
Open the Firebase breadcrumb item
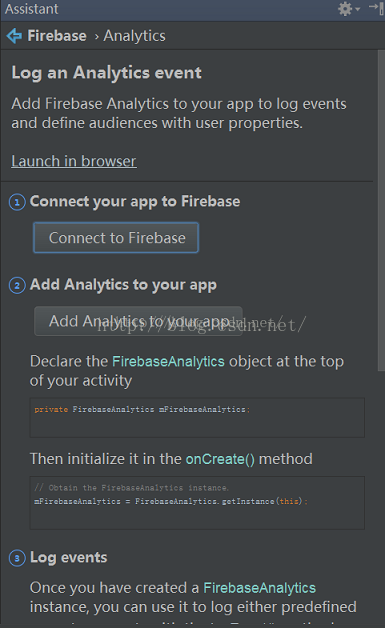point(57,36)
